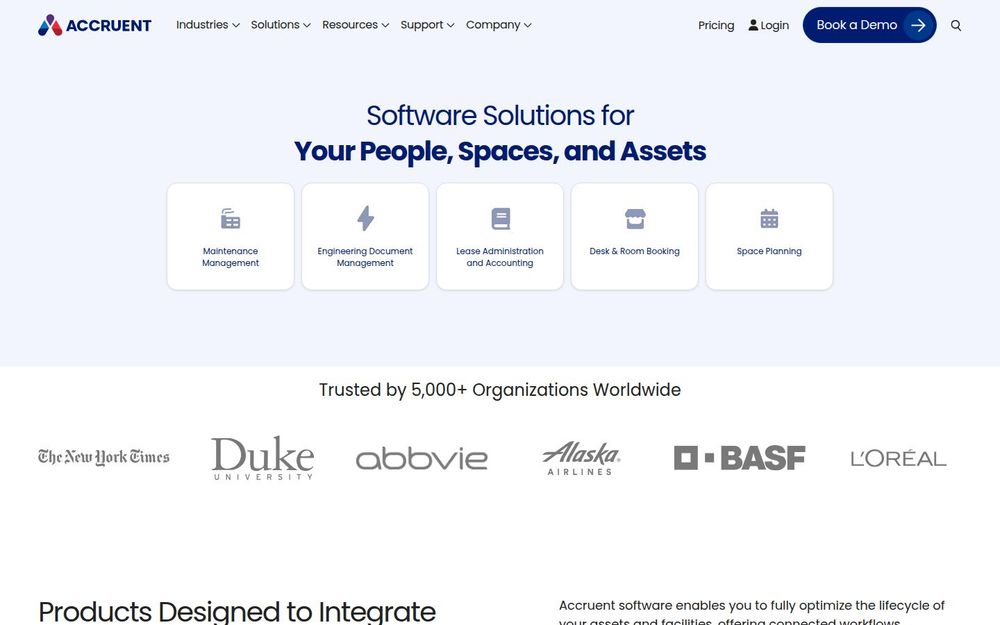
Task: Expand the Industries menu chevron
Action: 236,26
